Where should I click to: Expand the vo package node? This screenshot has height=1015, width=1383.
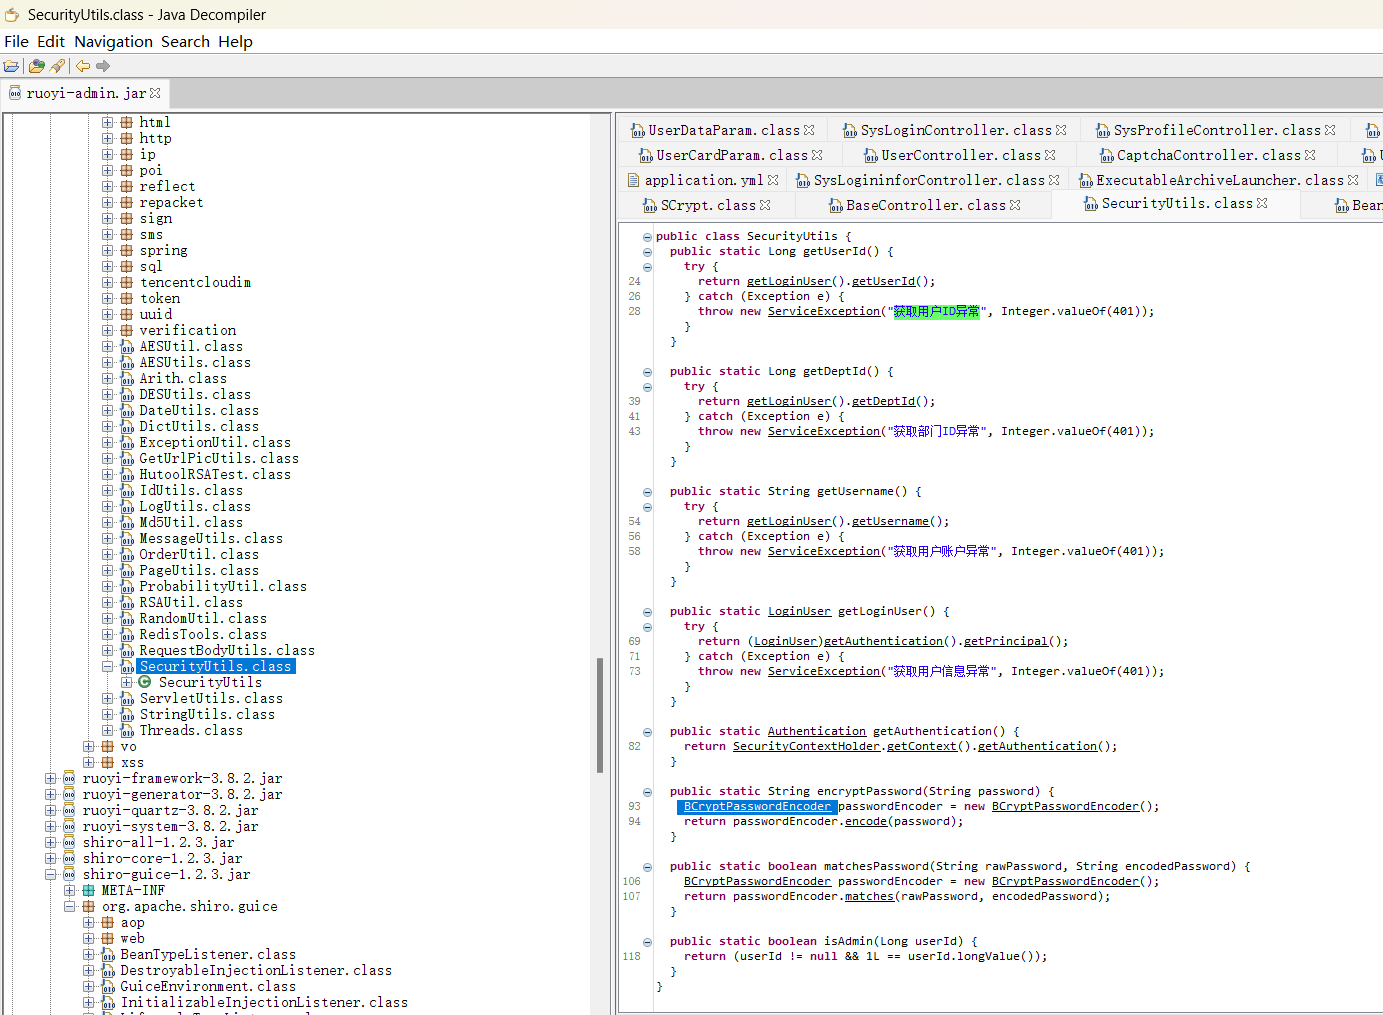(88, 746)
